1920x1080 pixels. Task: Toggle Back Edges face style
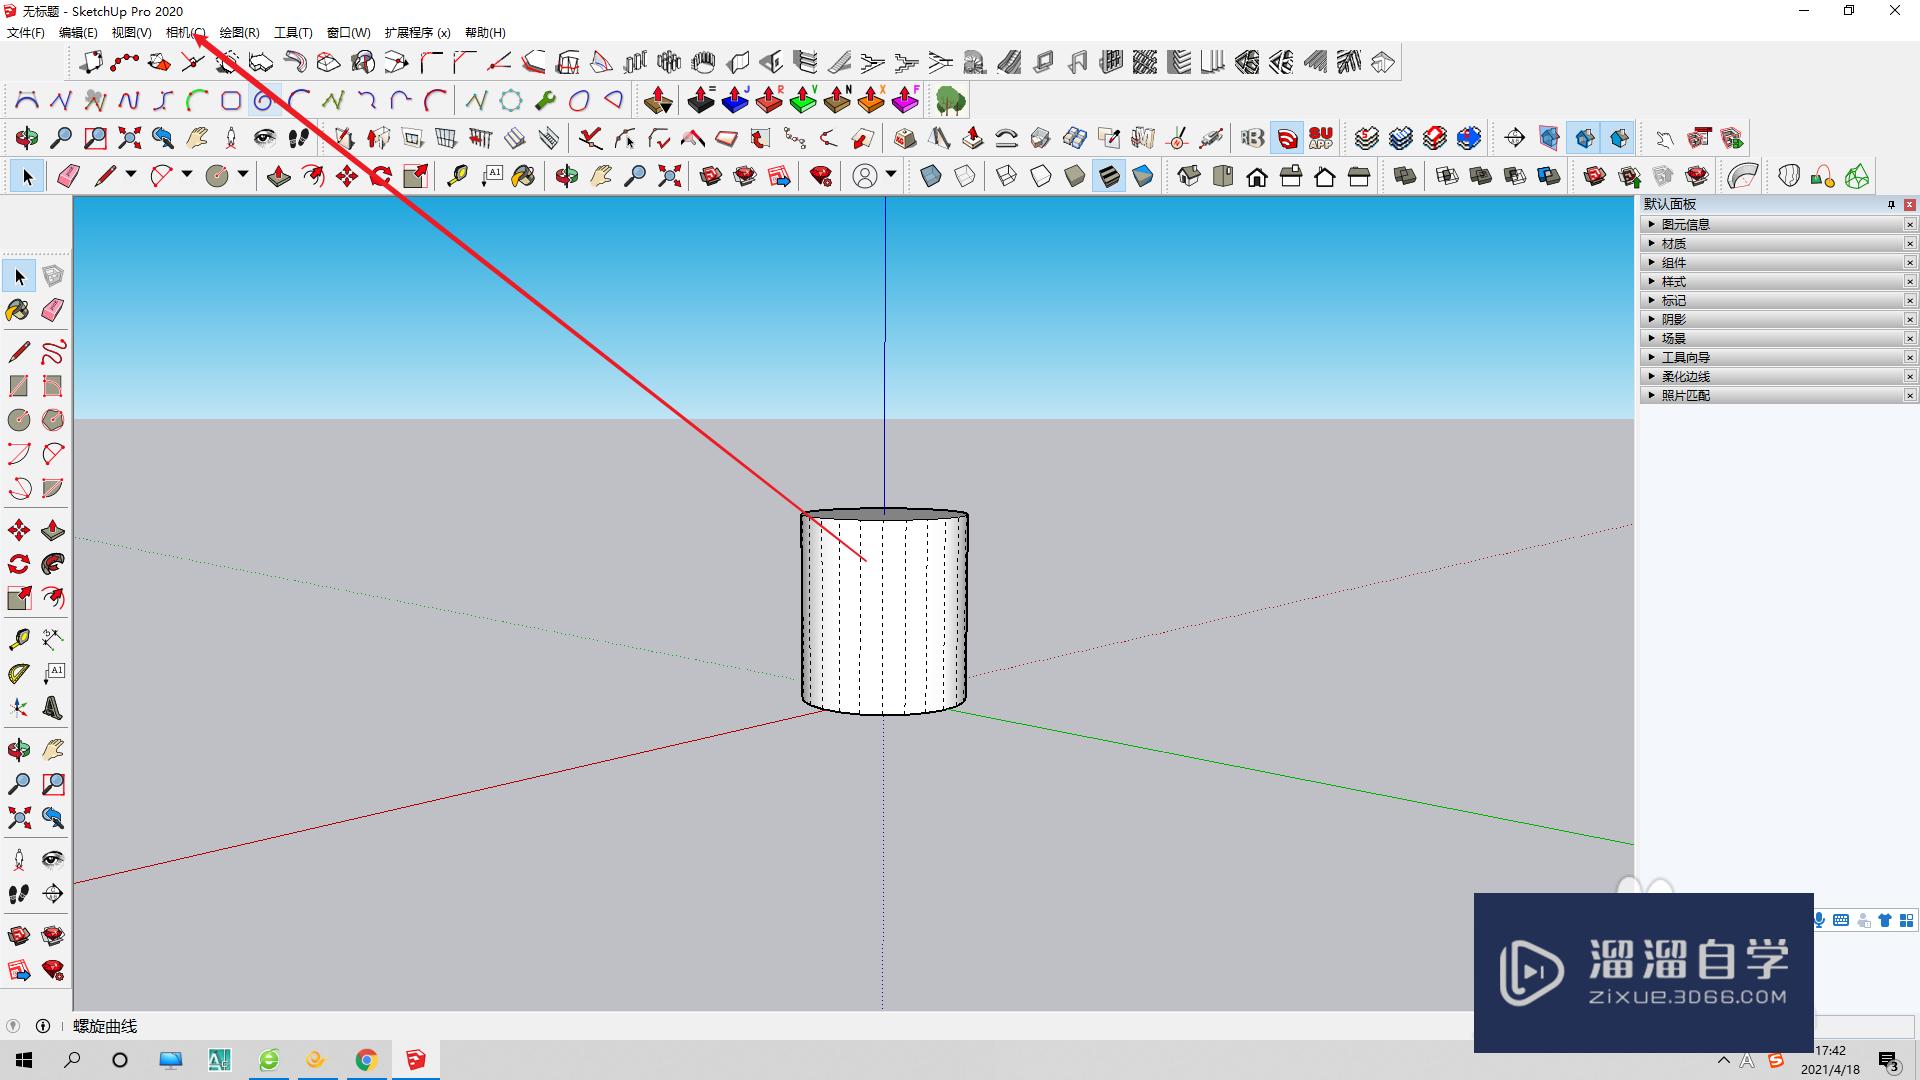965,177
